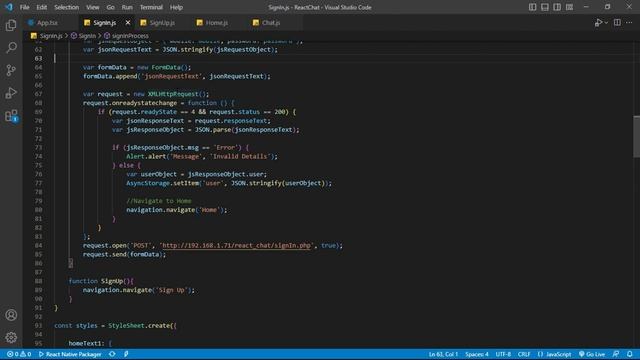Click the 'Alert.alert' code line
640x360 pixels.
[202, 156]
